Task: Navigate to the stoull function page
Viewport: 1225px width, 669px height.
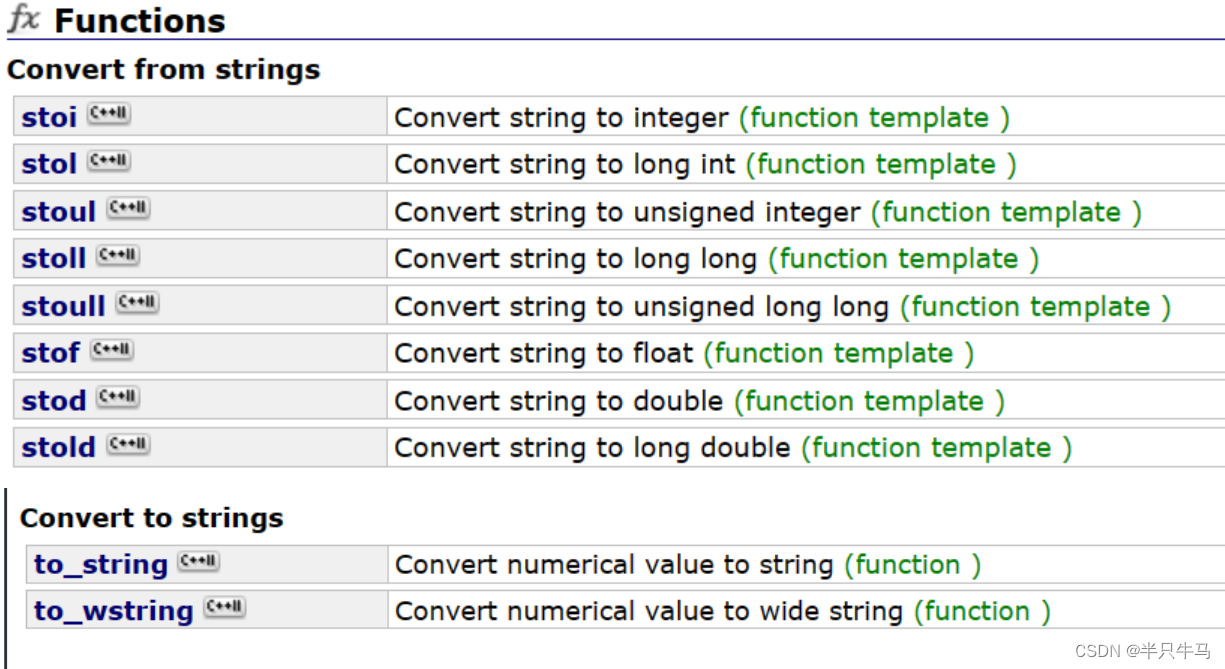Action: click(x=63, y=306)
